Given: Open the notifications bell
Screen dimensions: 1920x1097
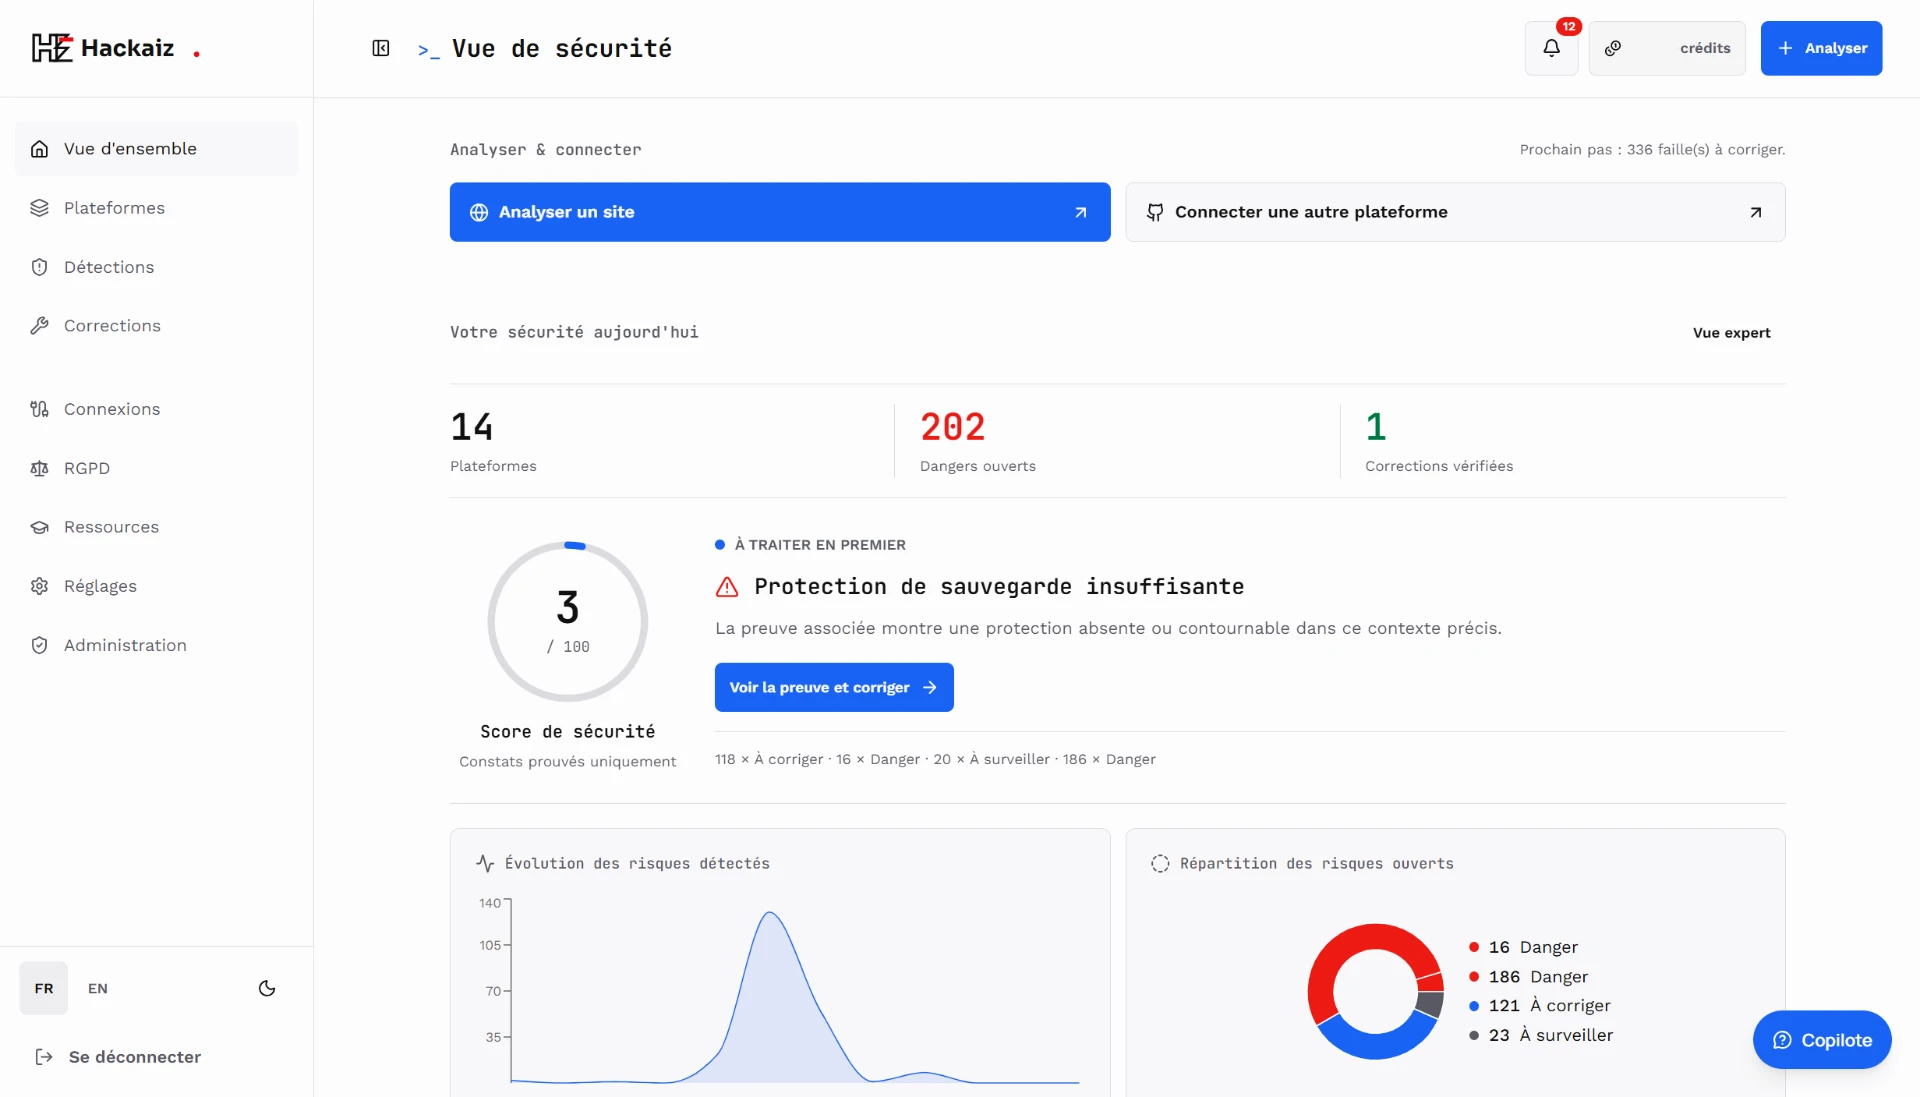Looking at the screenshot, I should (x=1551, y=48).
